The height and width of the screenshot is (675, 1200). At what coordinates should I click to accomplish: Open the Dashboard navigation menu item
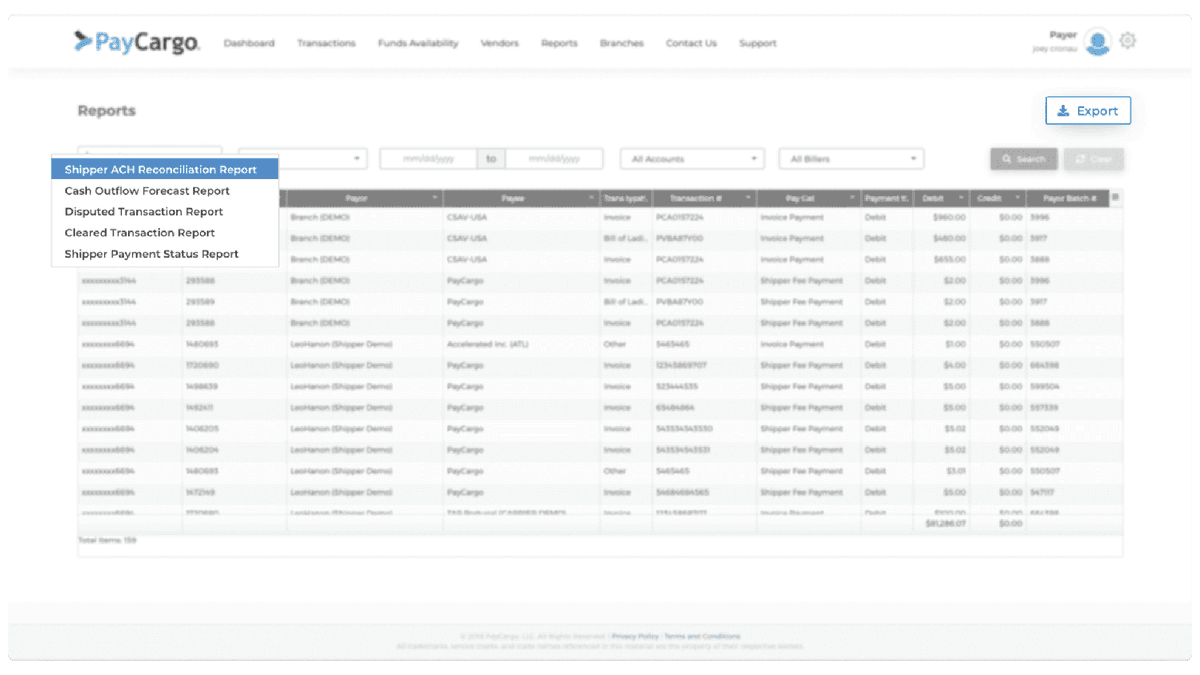coord(249,43)
